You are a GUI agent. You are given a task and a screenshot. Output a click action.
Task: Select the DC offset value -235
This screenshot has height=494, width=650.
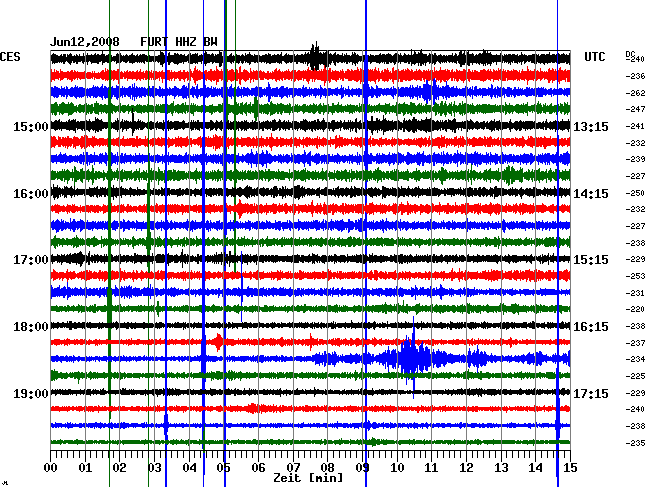[635, 443]
